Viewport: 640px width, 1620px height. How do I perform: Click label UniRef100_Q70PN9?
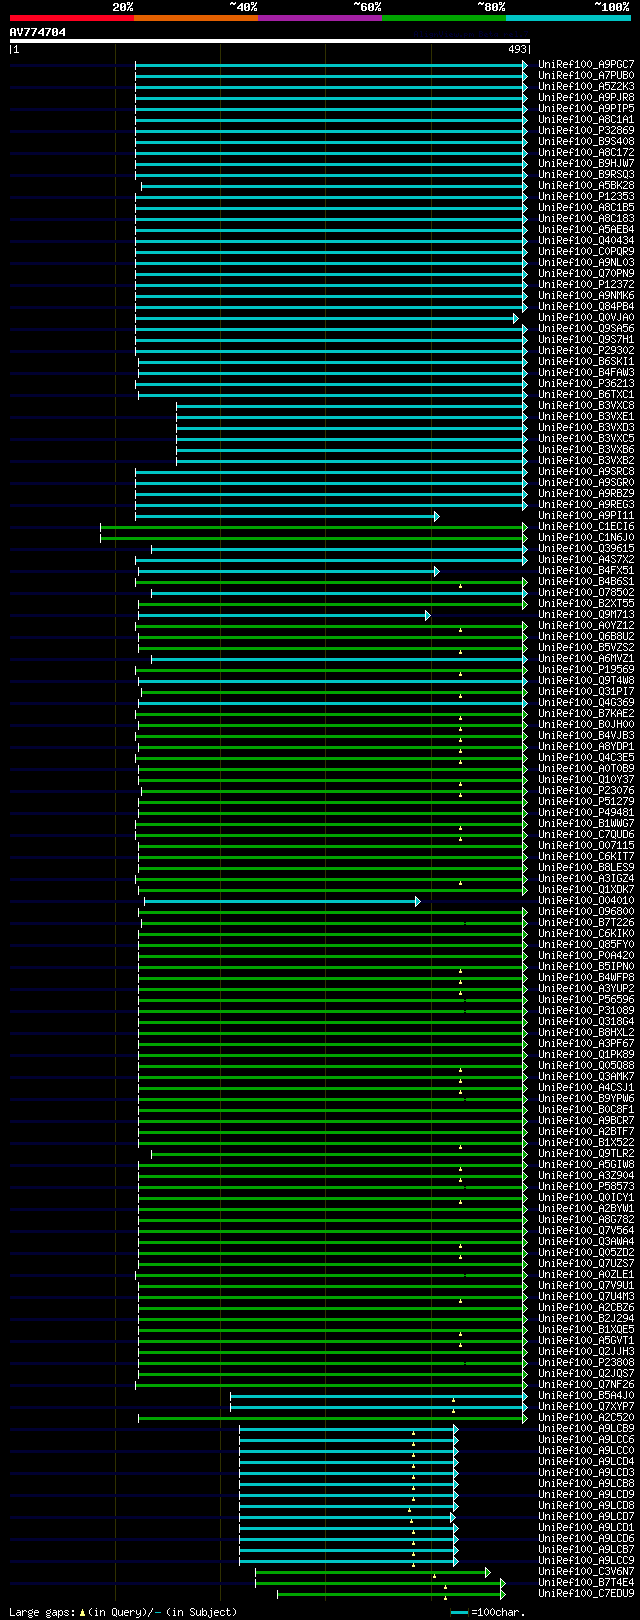pyautogui.click(x=586, y=274)
